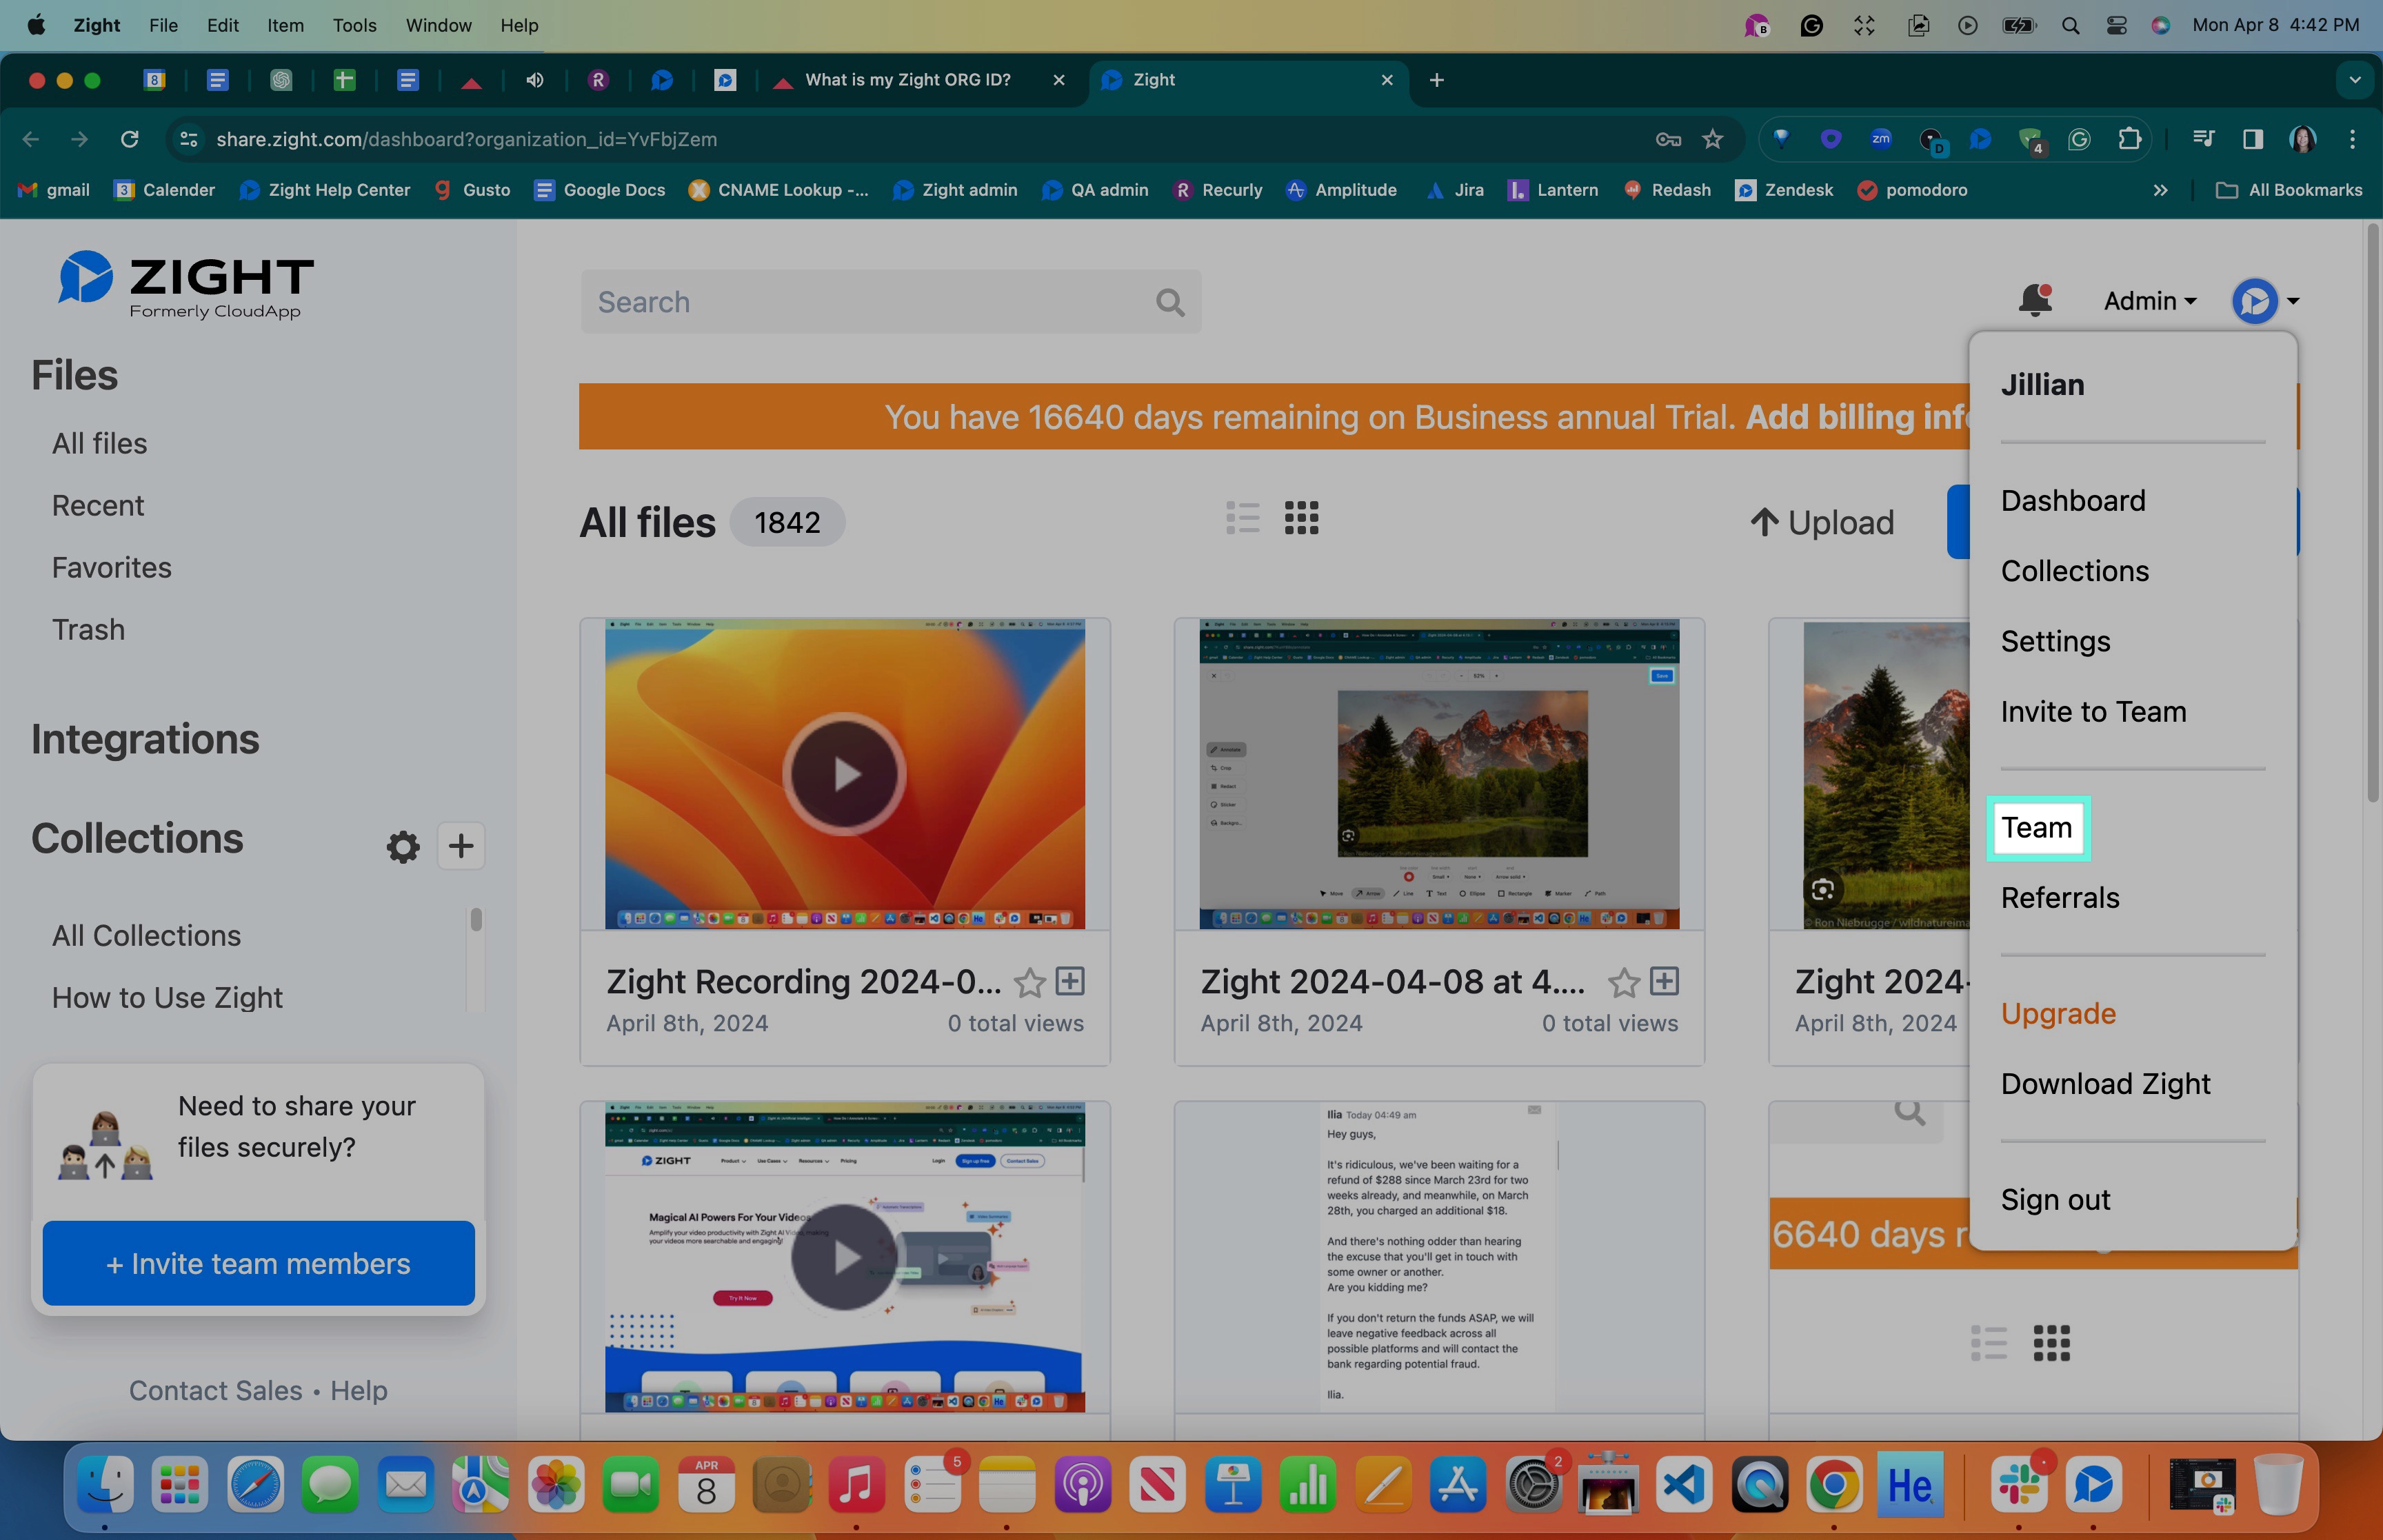Open Team from the account dropdown menu
This screenshot has height=1540, width=2383.
click(2037, 828)
